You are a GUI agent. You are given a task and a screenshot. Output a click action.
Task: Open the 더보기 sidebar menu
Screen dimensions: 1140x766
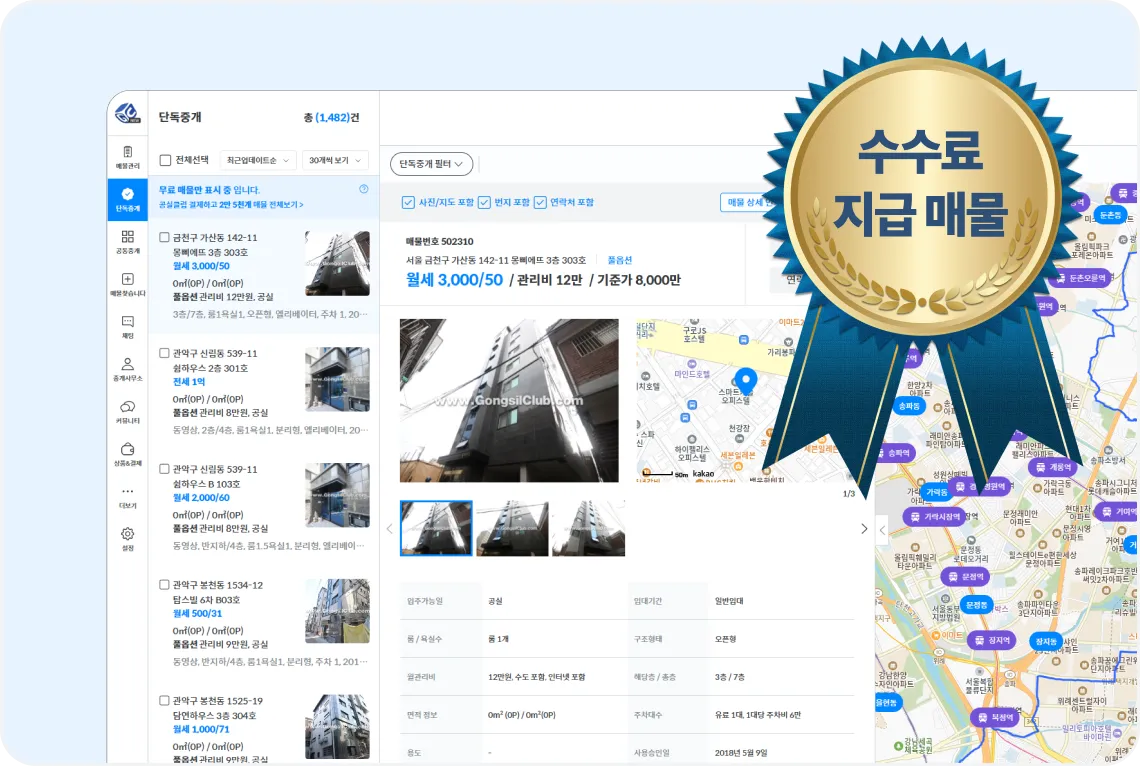pos(127,496)
